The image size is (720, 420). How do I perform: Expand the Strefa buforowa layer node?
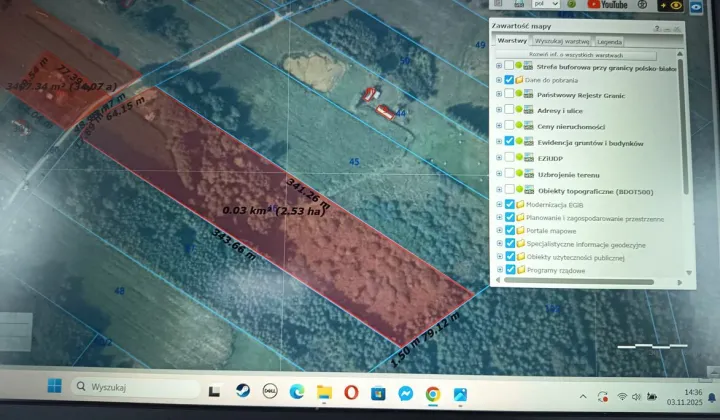point(499,66)
